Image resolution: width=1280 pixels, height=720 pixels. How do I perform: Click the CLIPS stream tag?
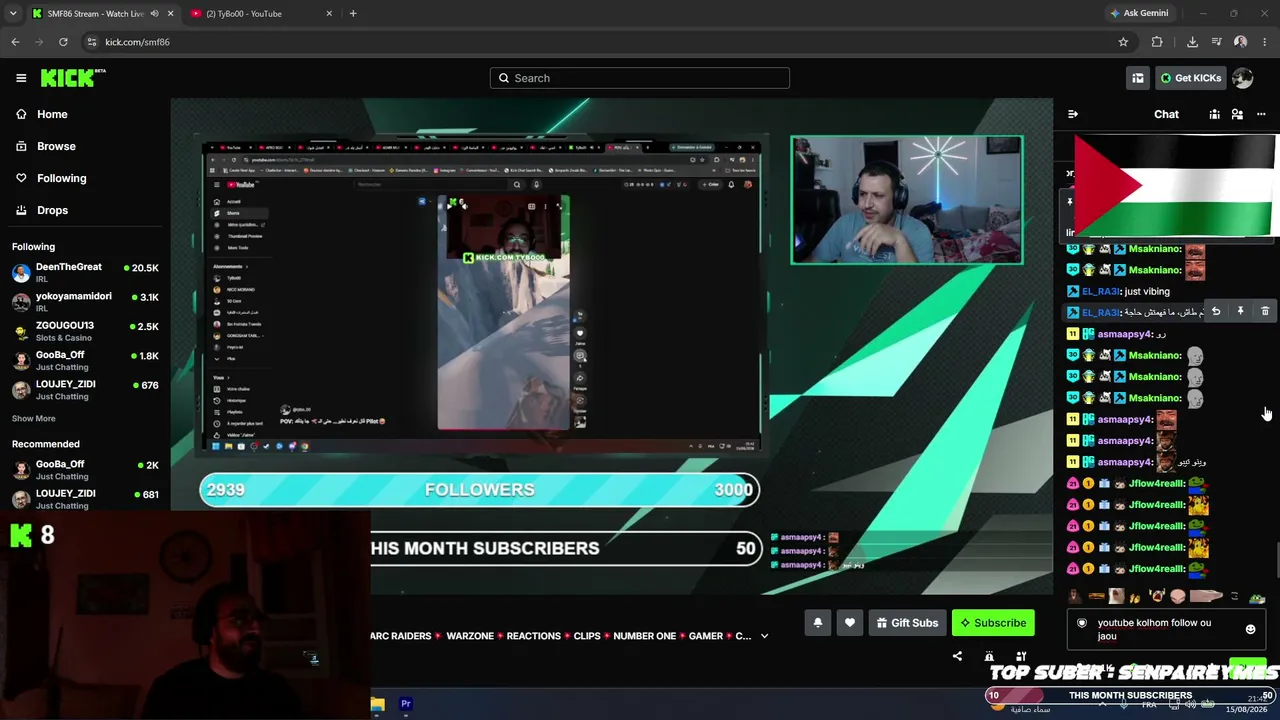tap(587, 636)
